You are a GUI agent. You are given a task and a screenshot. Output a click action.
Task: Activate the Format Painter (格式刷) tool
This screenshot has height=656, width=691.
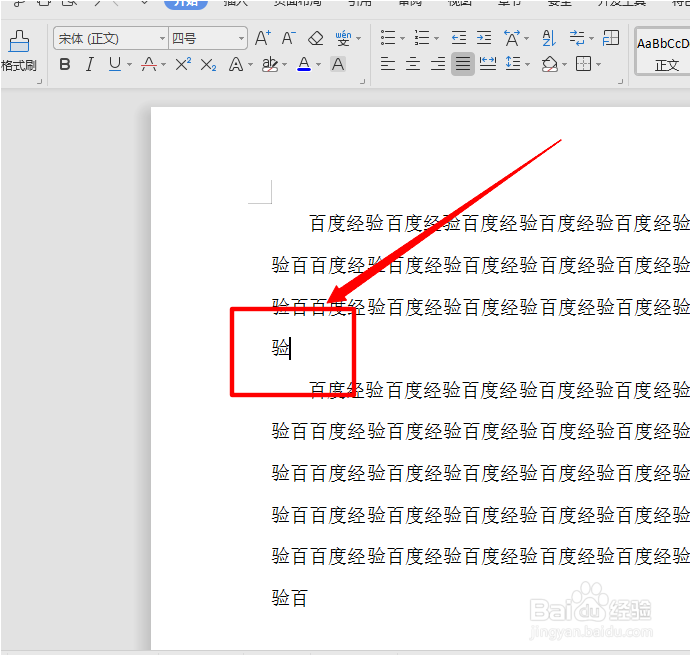[19, 51]
